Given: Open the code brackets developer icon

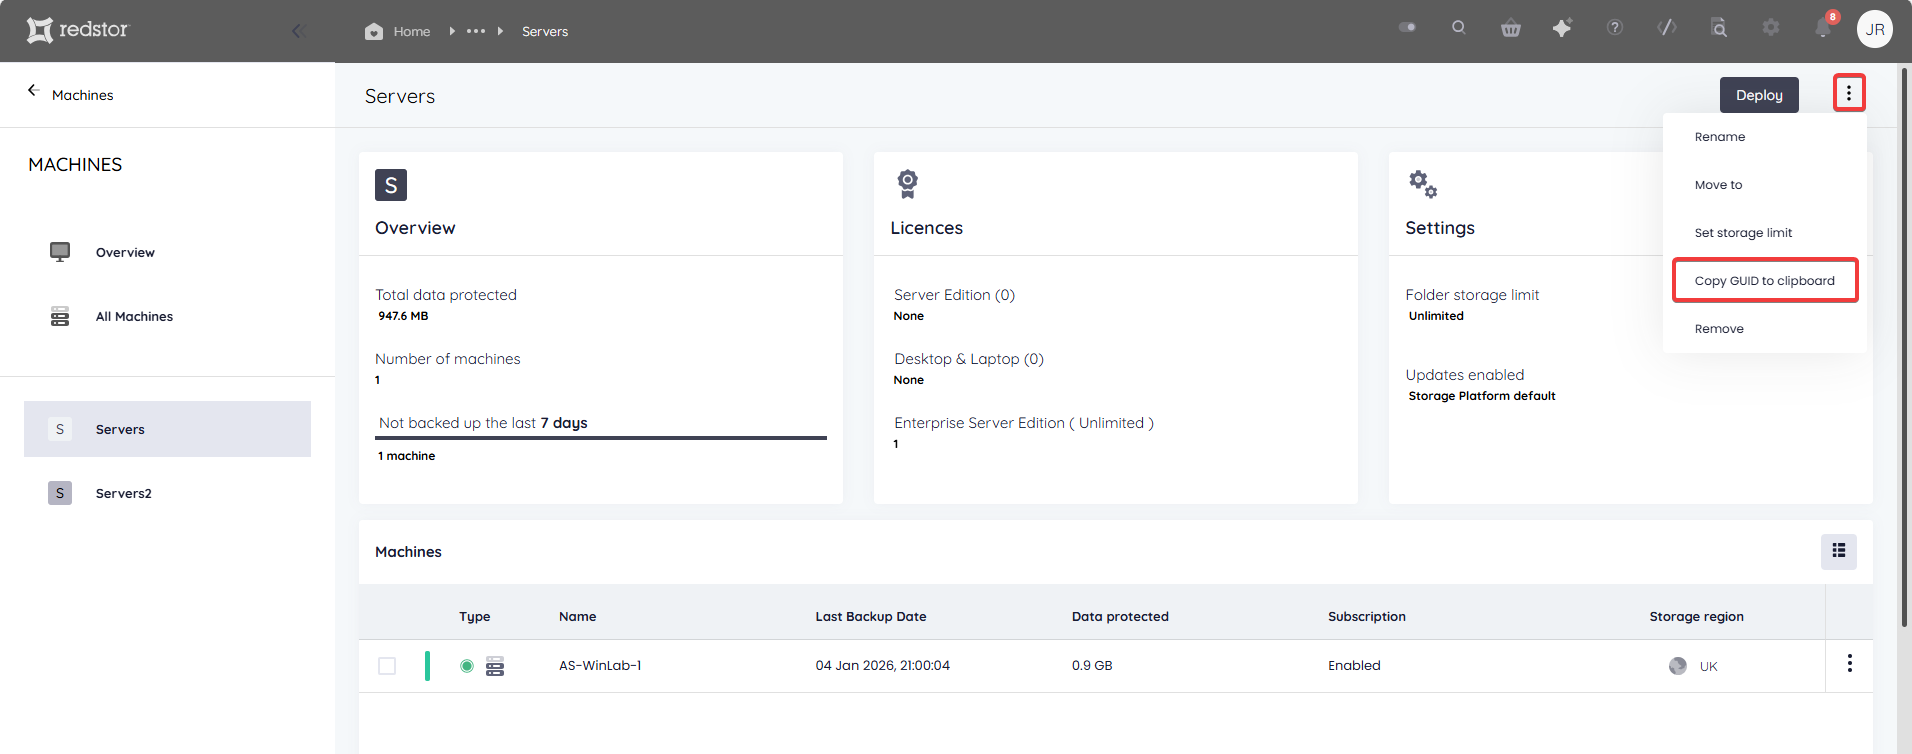Looking at the screenshot, I should (1667, 28).
